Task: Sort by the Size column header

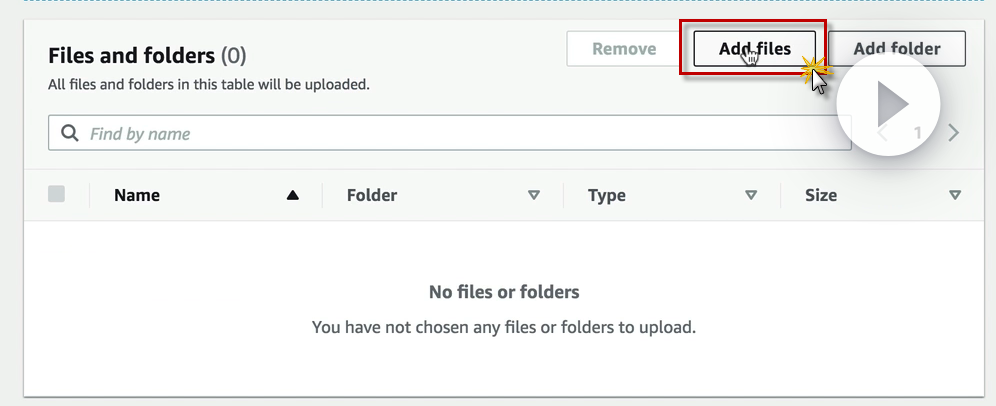Action: tap(821, 195)
